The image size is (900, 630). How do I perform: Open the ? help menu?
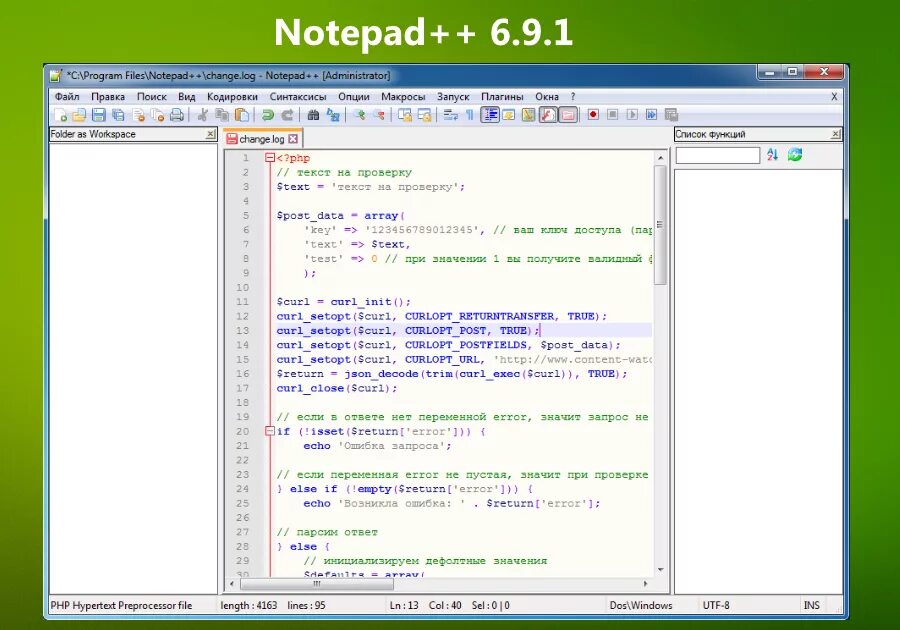coord(573,96)
